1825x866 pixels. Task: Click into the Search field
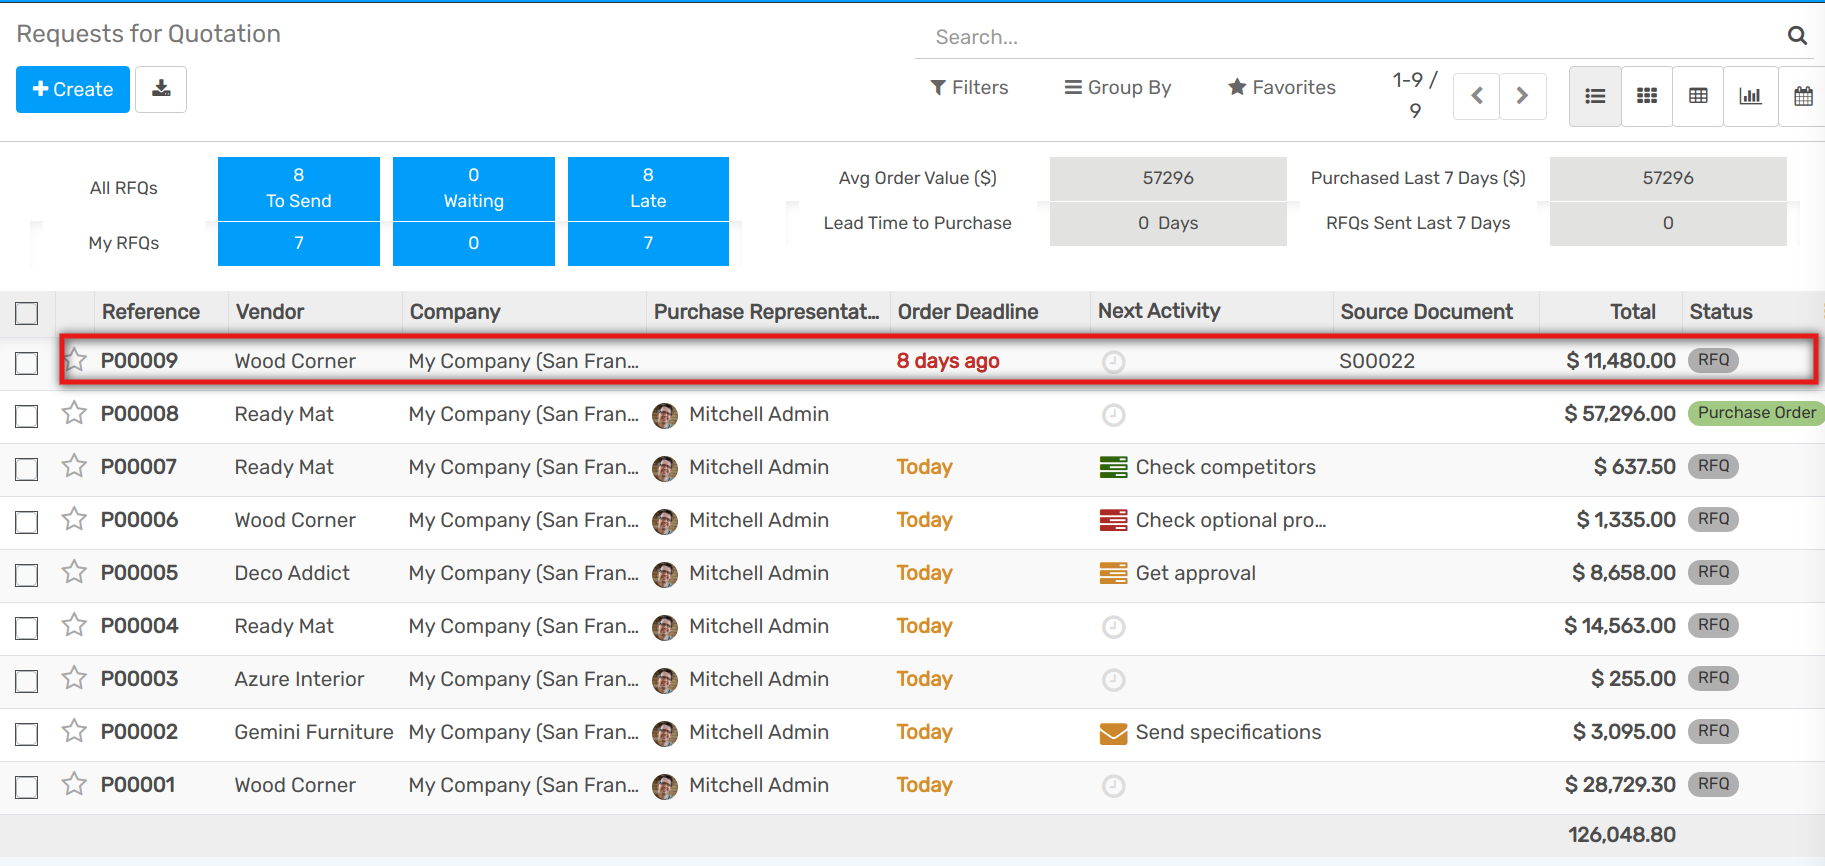pos(1350,37)
